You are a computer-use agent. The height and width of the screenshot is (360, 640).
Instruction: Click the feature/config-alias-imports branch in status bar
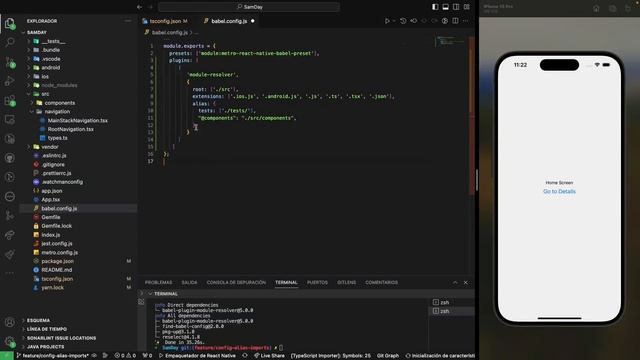52,356
